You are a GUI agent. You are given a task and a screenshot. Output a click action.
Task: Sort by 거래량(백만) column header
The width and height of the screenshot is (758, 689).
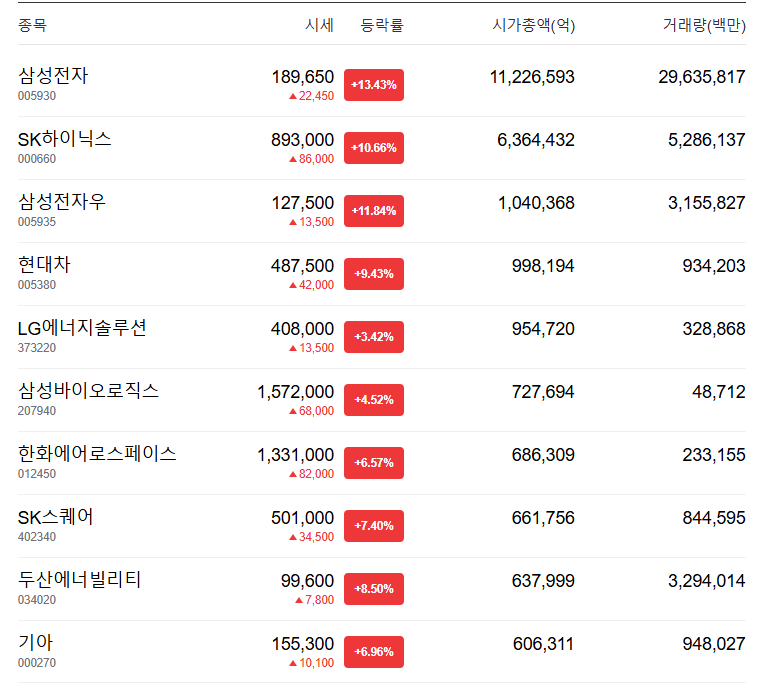click(704, 25)
